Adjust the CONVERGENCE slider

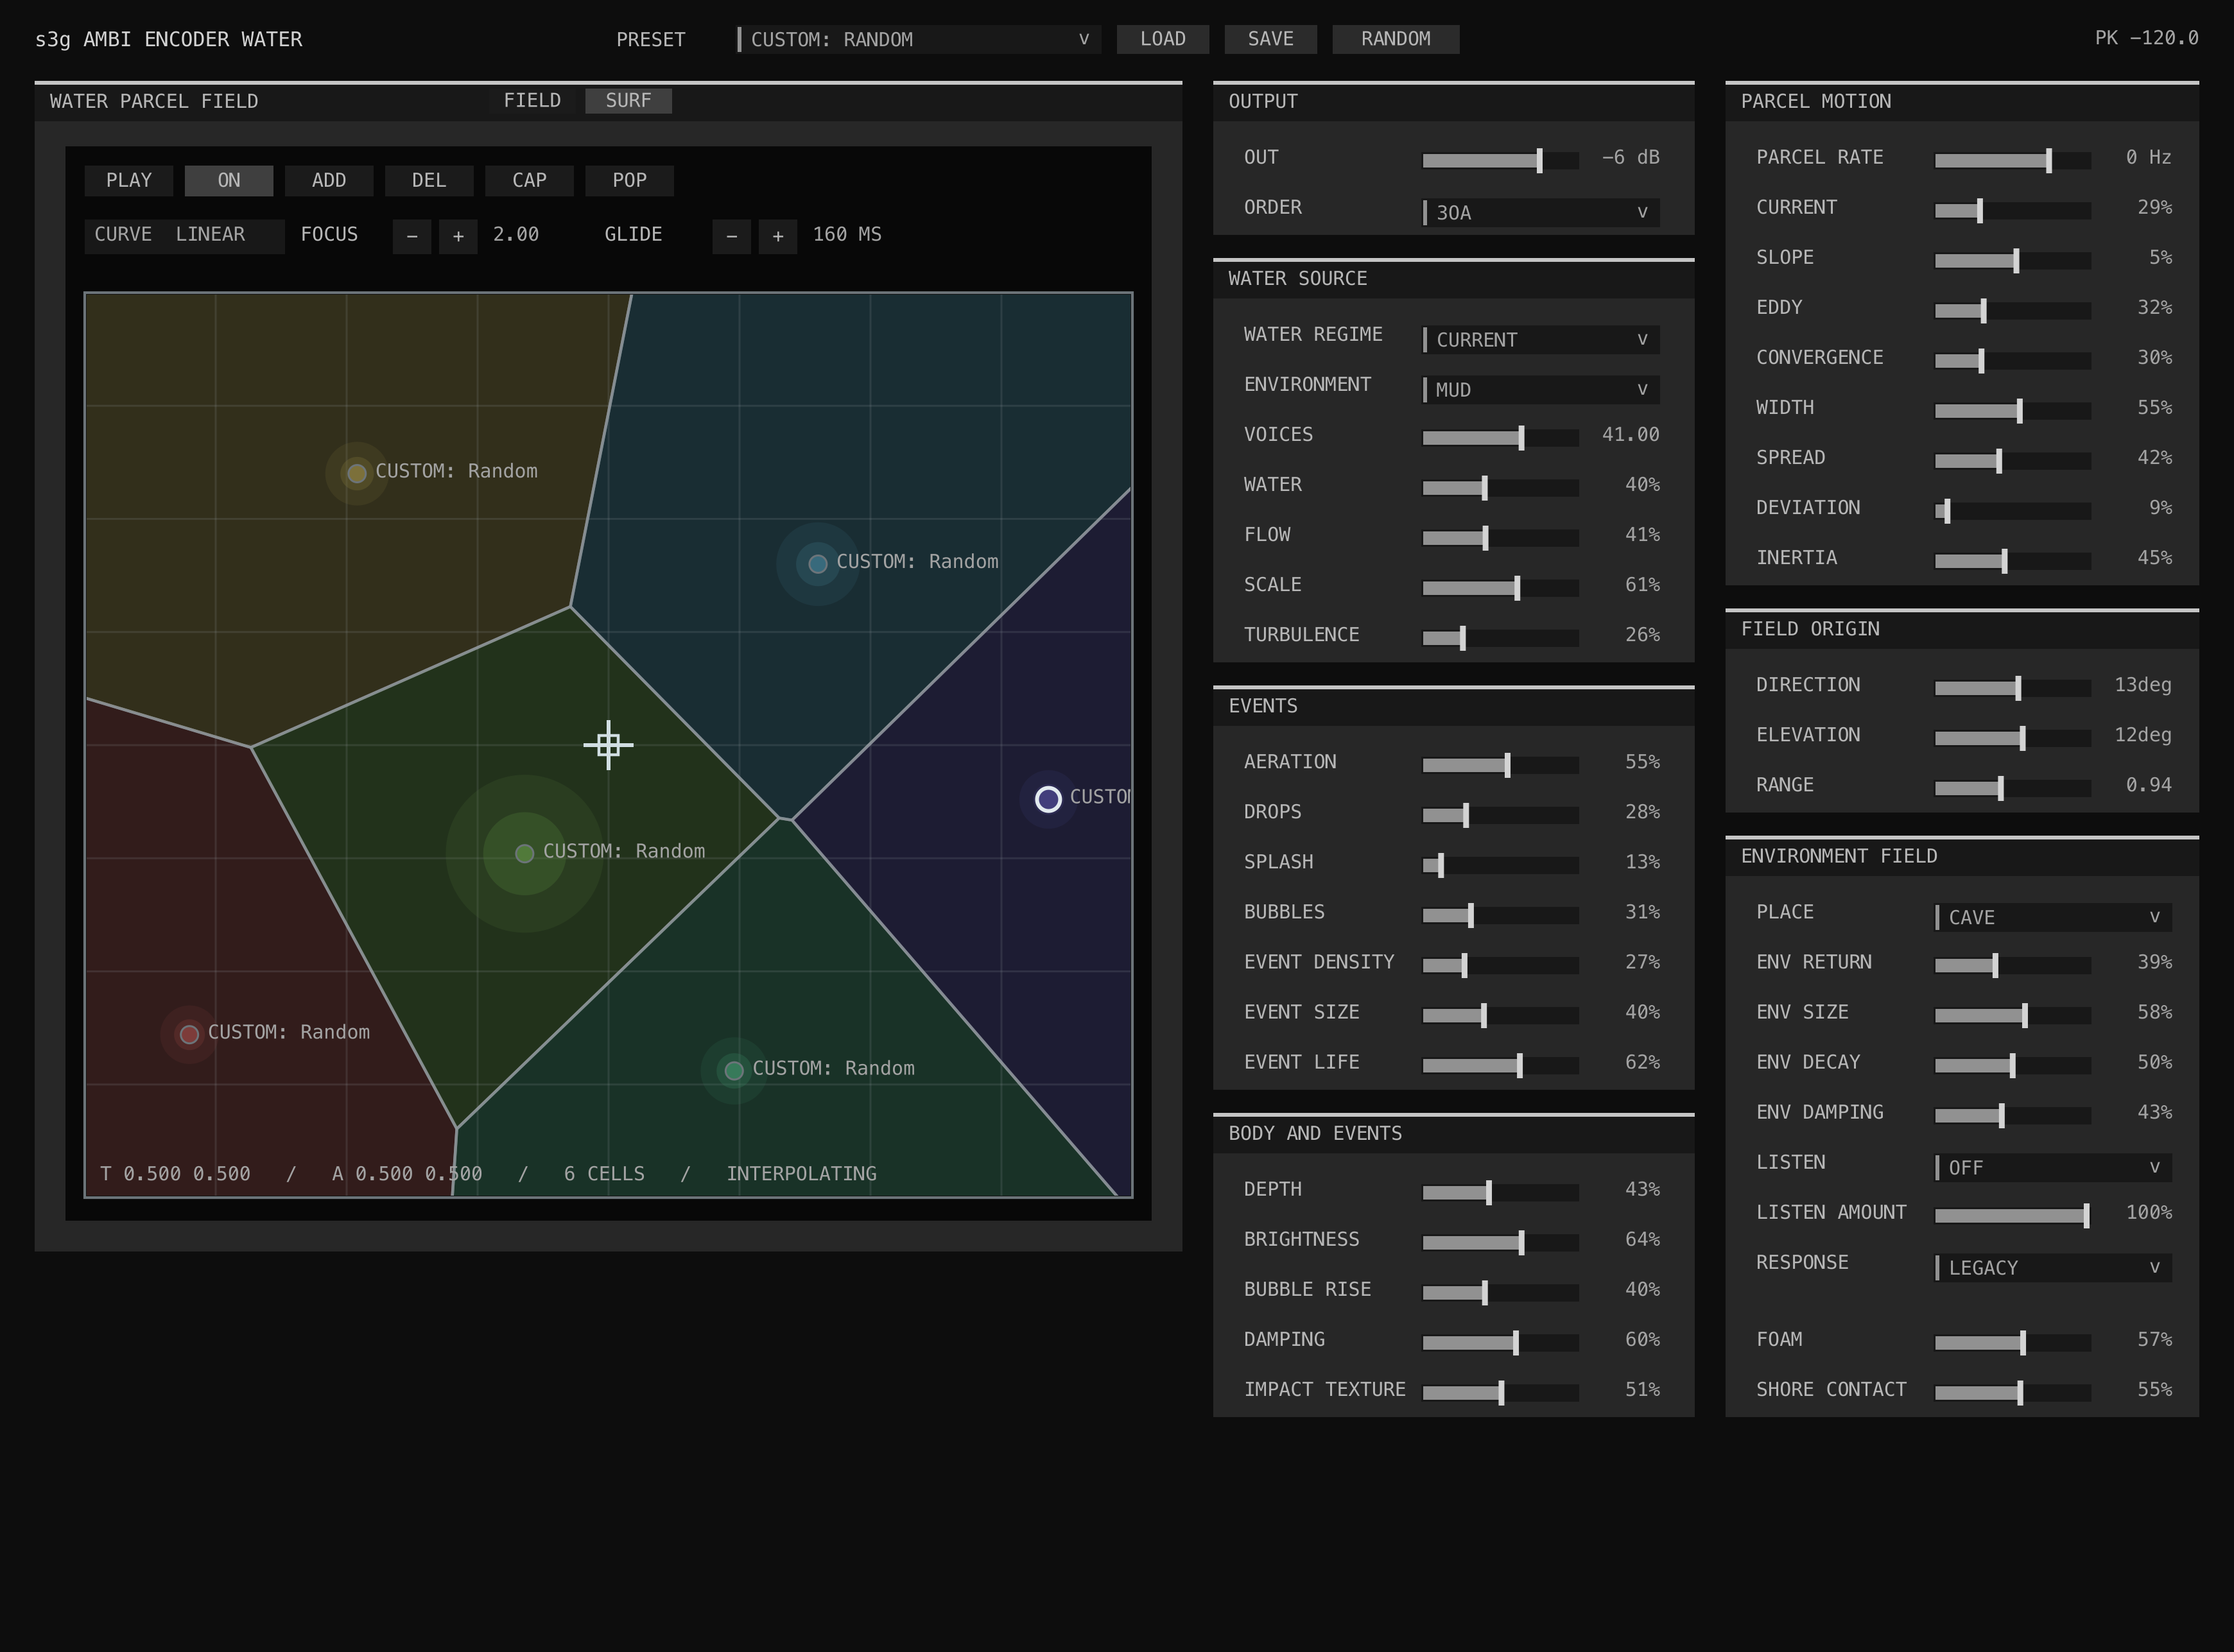point(2012,361)
